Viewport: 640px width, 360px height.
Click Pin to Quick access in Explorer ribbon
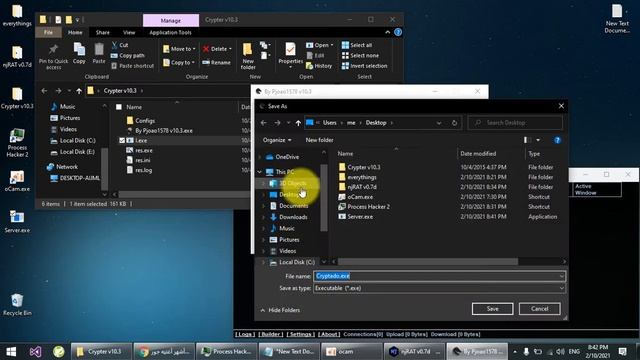(x=53, y=56)
